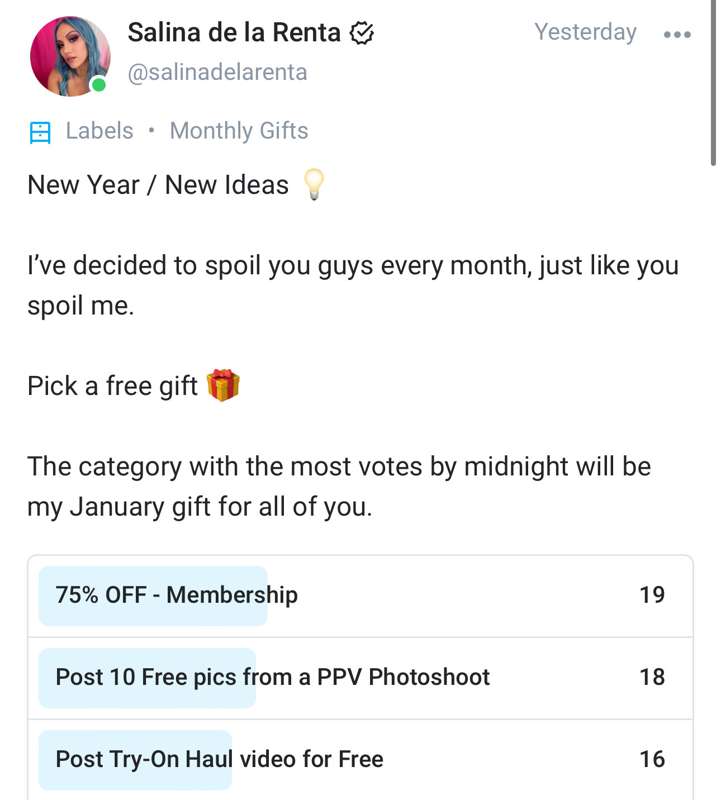Click the 16 vote count
This screenshot has width=721, height=800.
point(652,759)
